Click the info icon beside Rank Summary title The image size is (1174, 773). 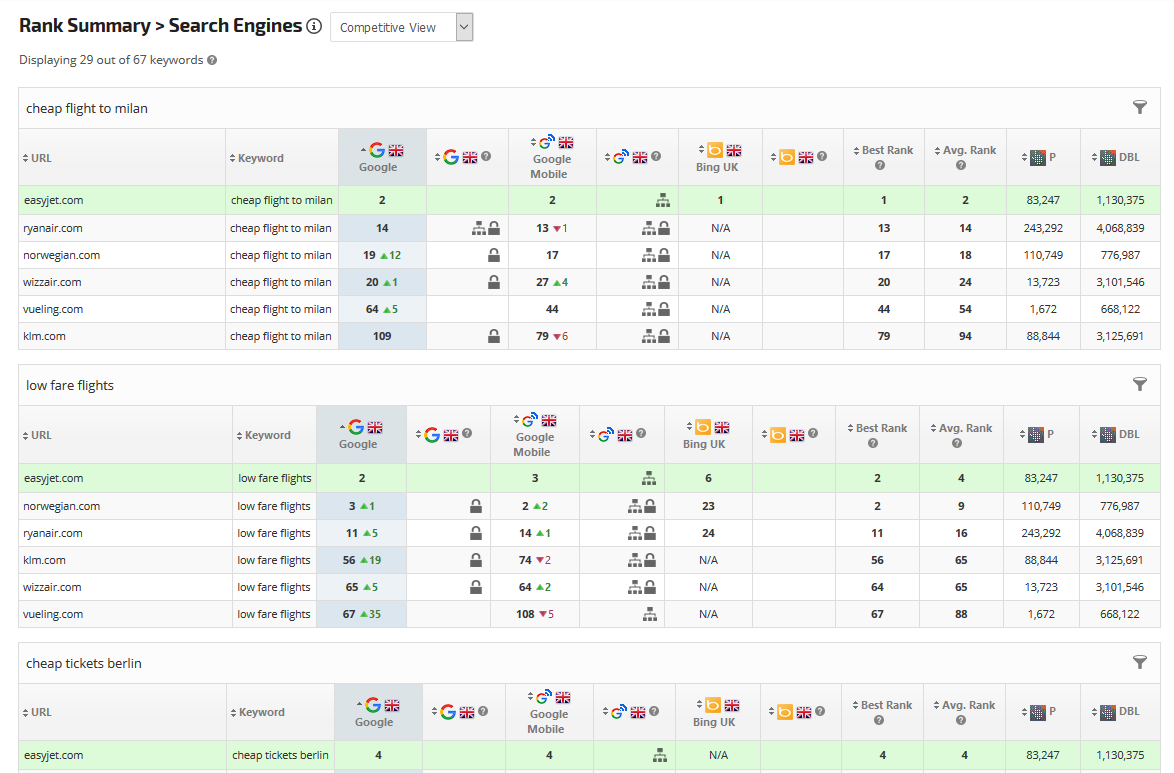[314, 27]
